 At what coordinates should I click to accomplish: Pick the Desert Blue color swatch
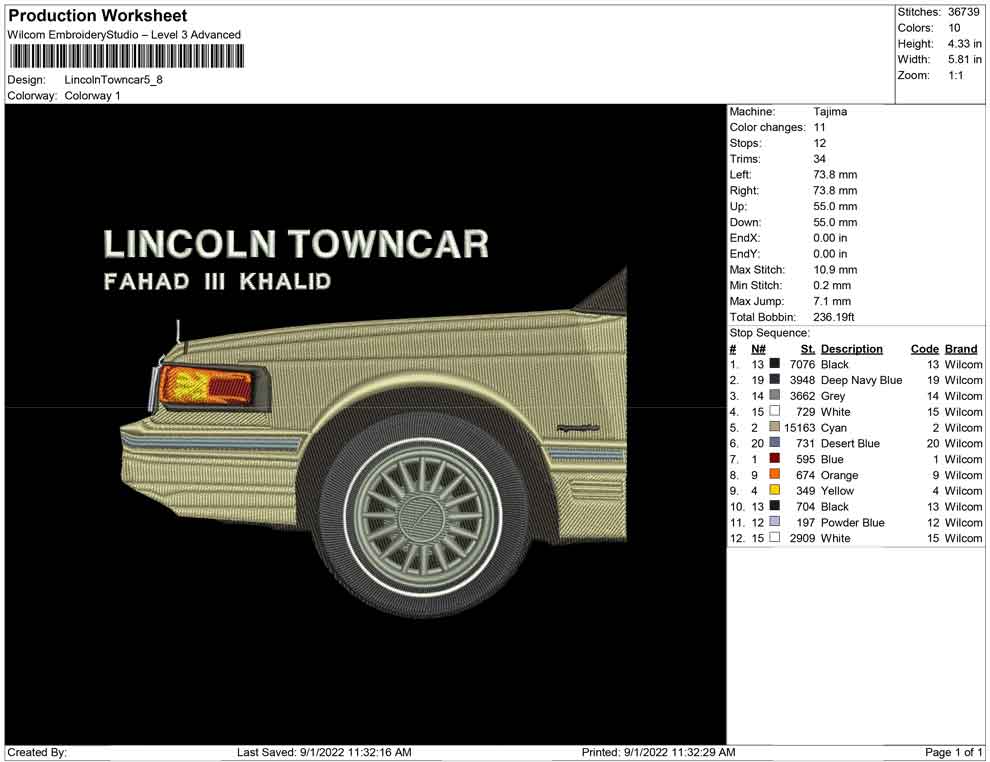[x=775, y=443]
